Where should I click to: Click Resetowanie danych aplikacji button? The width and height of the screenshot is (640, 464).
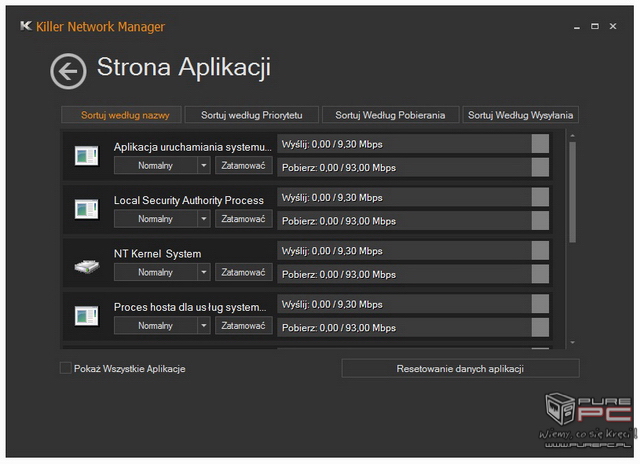pos(460,369)
